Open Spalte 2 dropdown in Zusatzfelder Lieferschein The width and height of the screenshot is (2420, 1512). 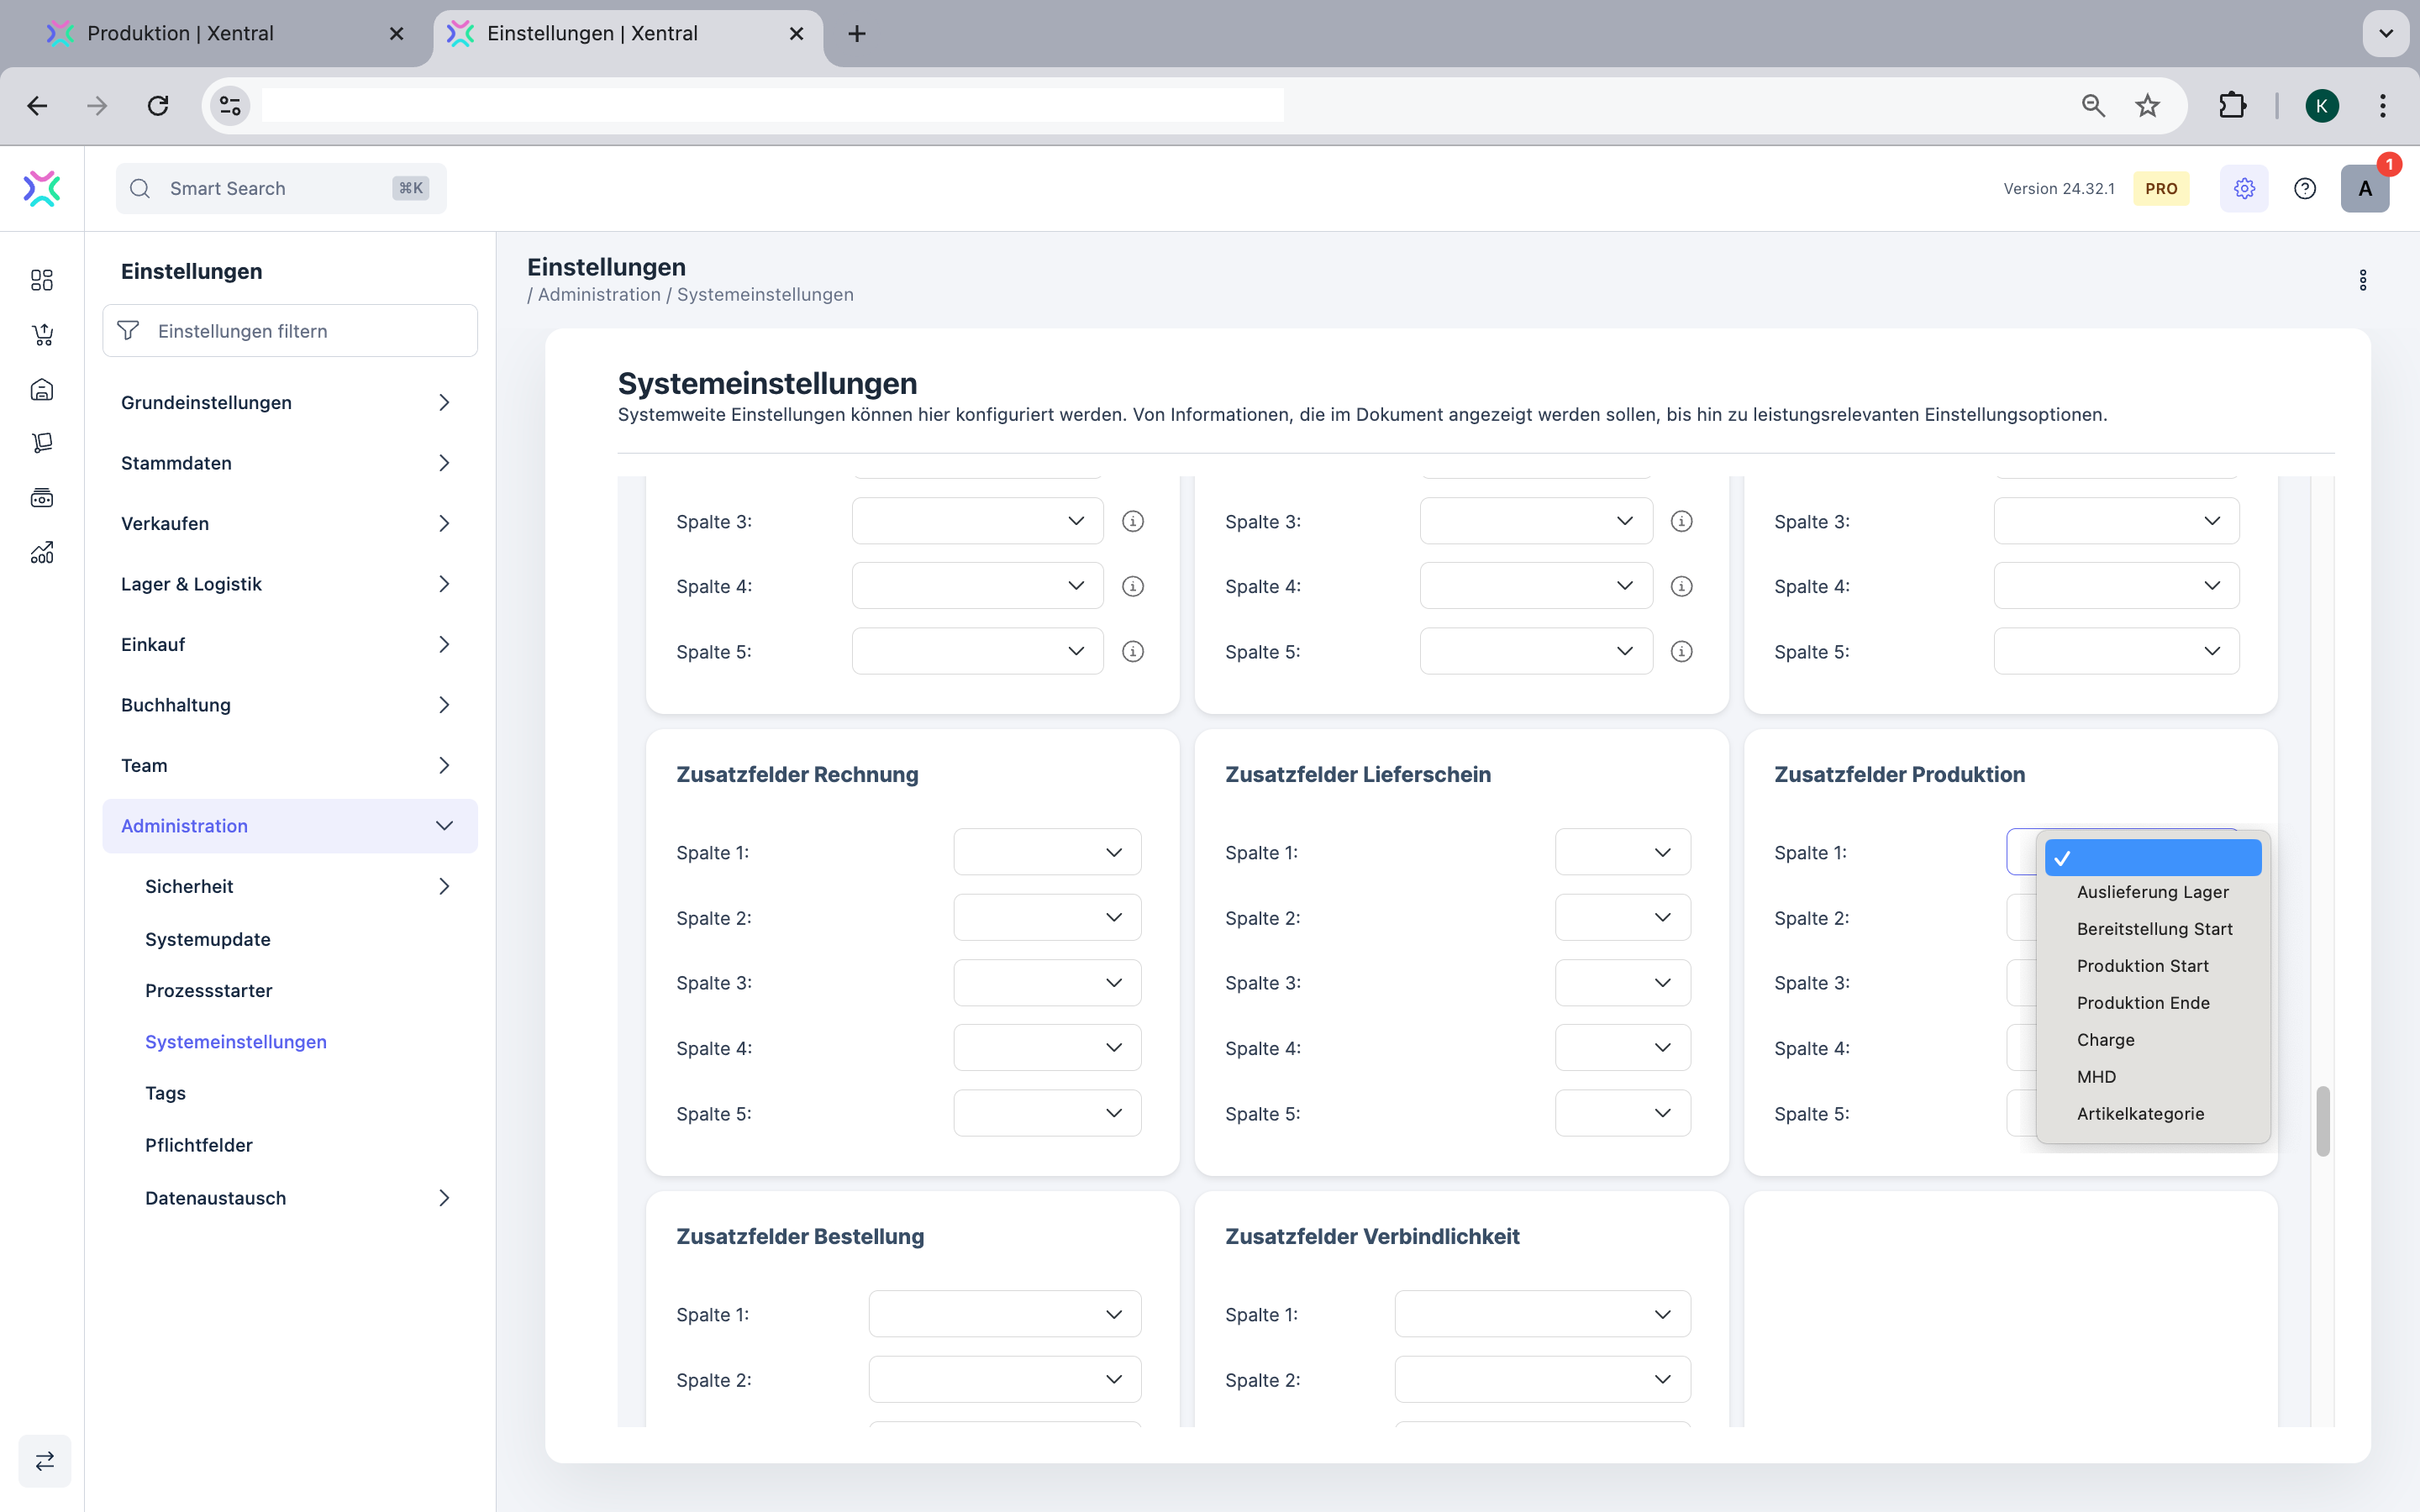[x=1622, y=917]
